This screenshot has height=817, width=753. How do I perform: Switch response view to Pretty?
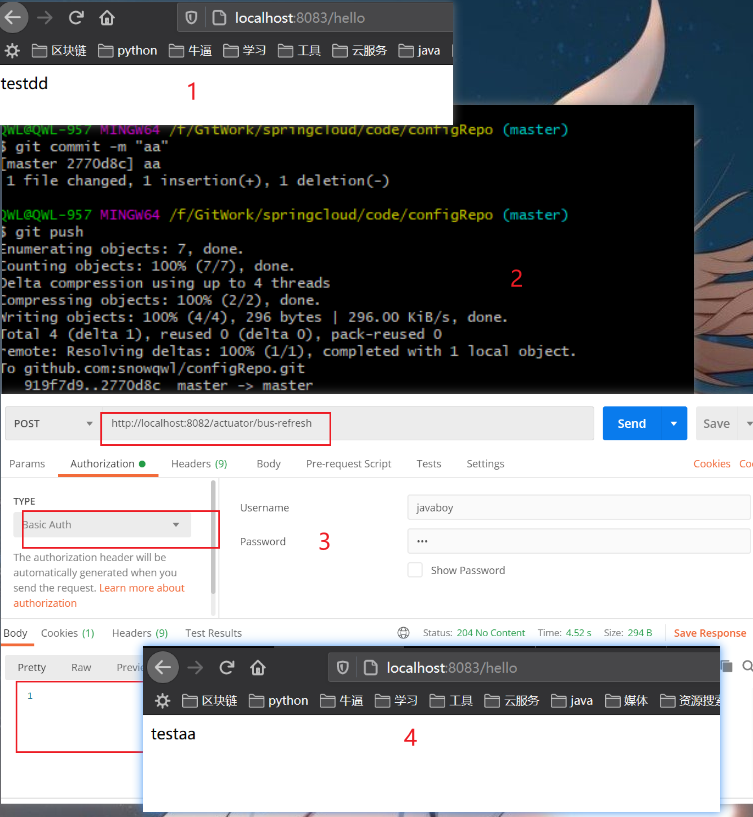(32, 667)
